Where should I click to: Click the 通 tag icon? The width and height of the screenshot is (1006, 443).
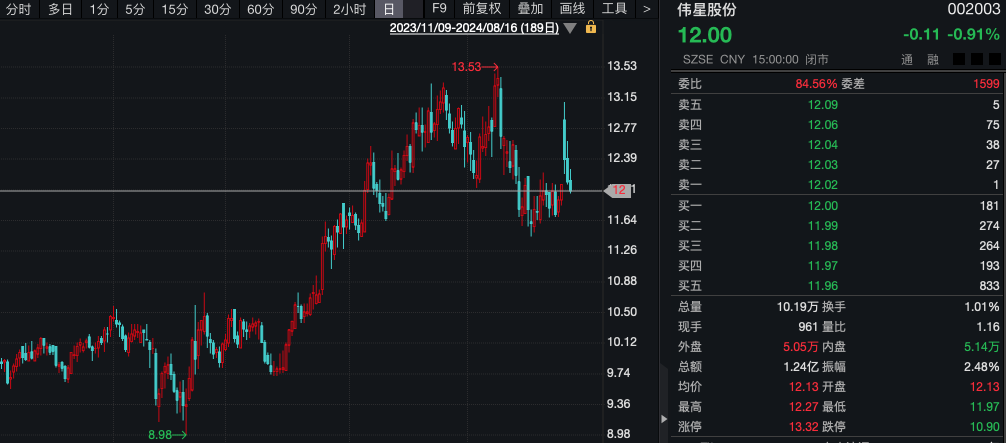[907, 60]
